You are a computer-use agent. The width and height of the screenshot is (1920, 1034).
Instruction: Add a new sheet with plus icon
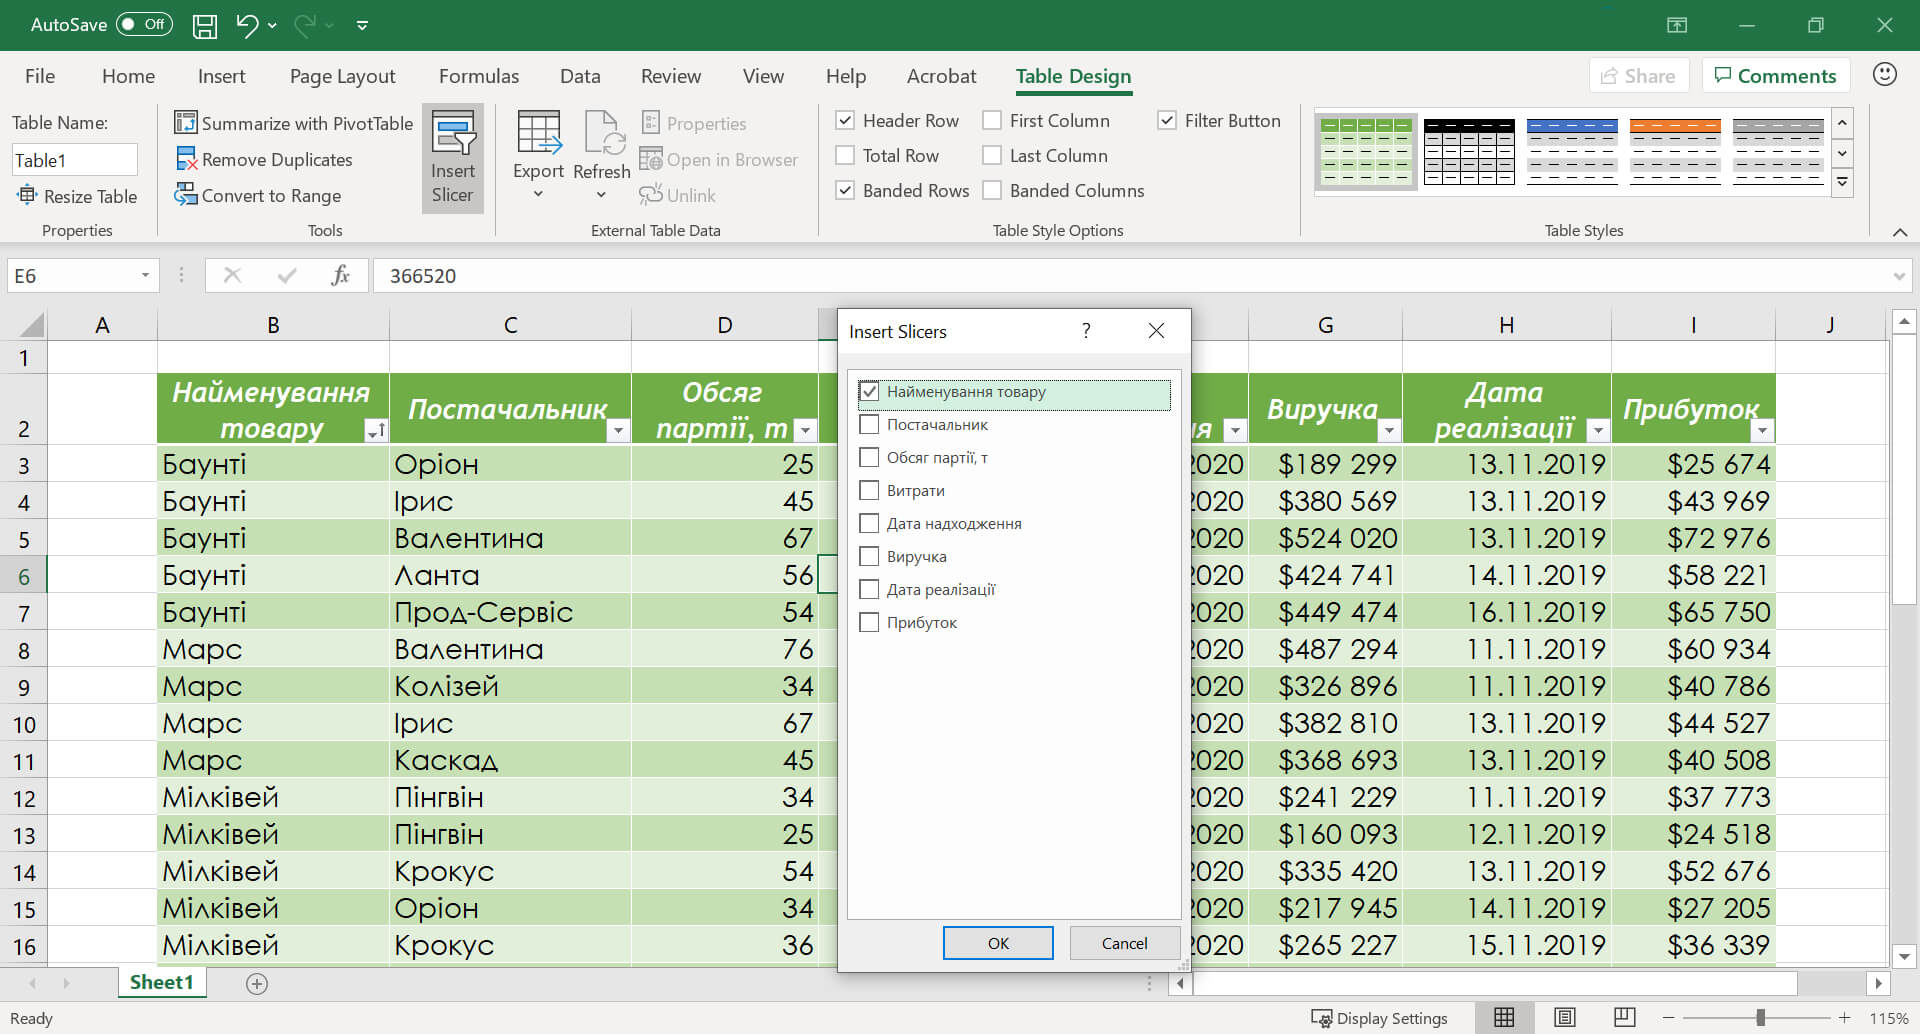tap(257, 984)
